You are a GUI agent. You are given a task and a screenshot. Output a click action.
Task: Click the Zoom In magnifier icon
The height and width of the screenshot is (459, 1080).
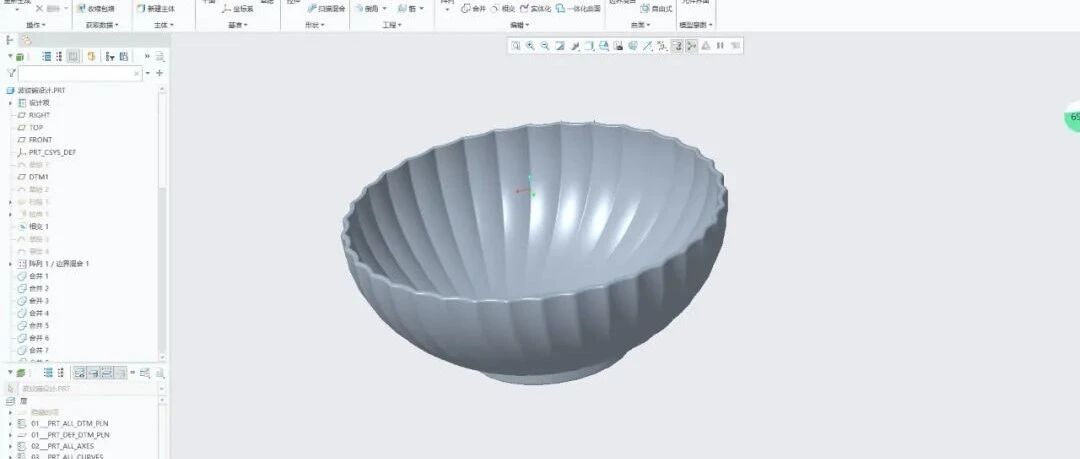tap(530, 45)
